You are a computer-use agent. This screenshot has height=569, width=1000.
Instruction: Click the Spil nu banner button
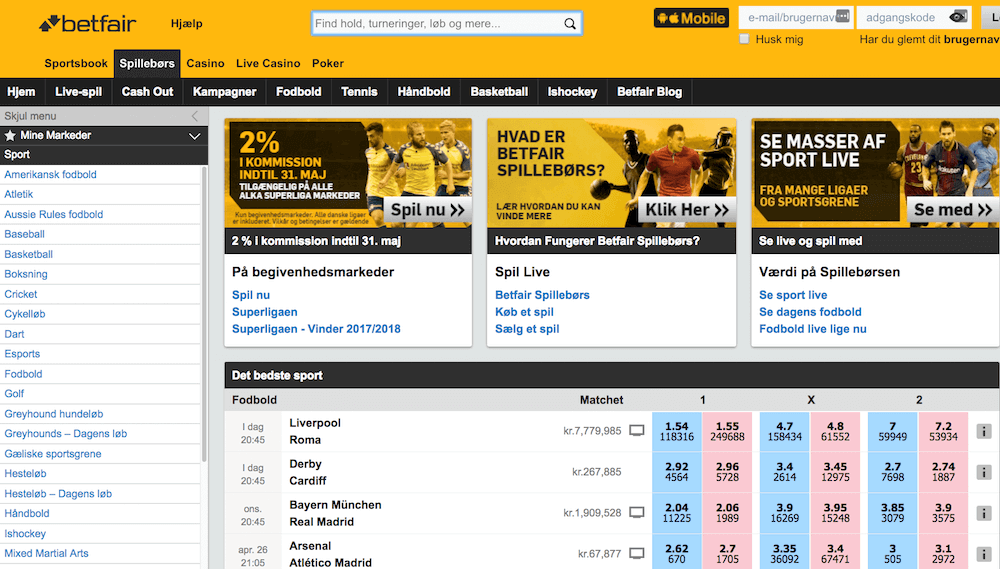[428, 210]
